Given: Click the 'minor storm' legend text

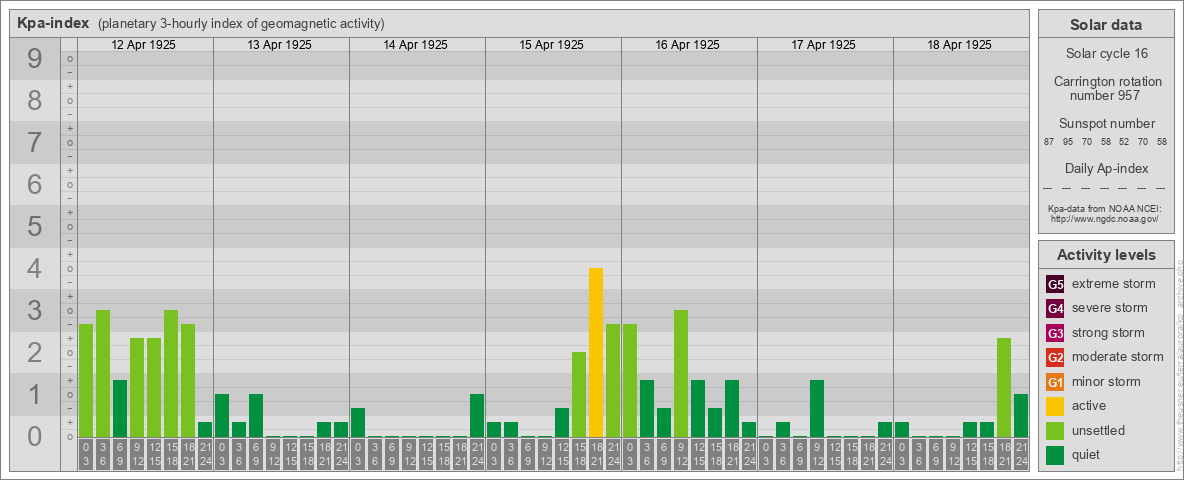Looking at the screenshot, I should (x=1106, y=382).
